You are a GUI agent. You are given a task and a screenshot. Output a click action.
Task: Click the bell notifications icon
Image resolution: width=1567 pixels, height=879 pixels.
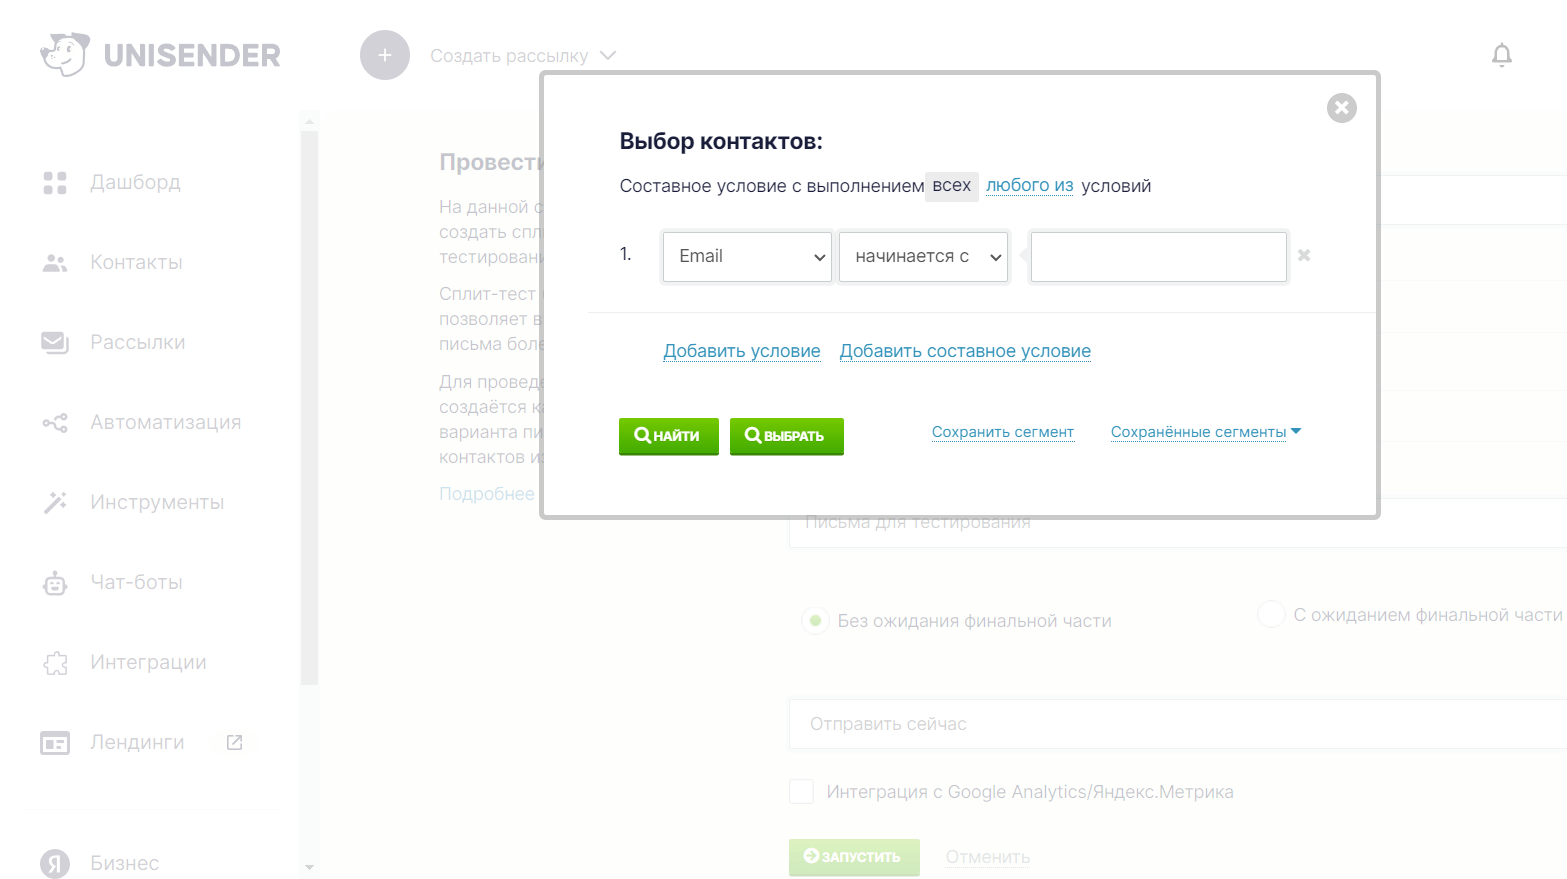click(1501, 55)
